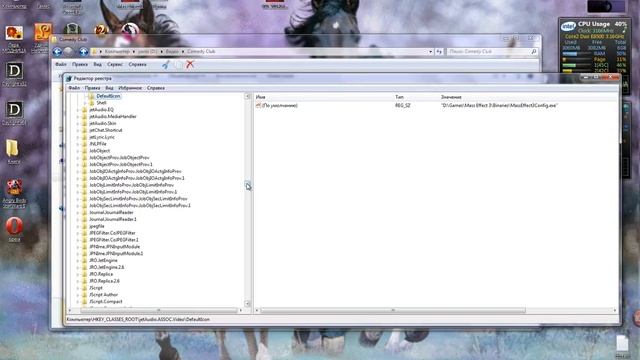Image resolution: width=640 pixels, height=360 pixels.
Task: Expand jetAudio.EQ key
Action: (x=78, y=110)
